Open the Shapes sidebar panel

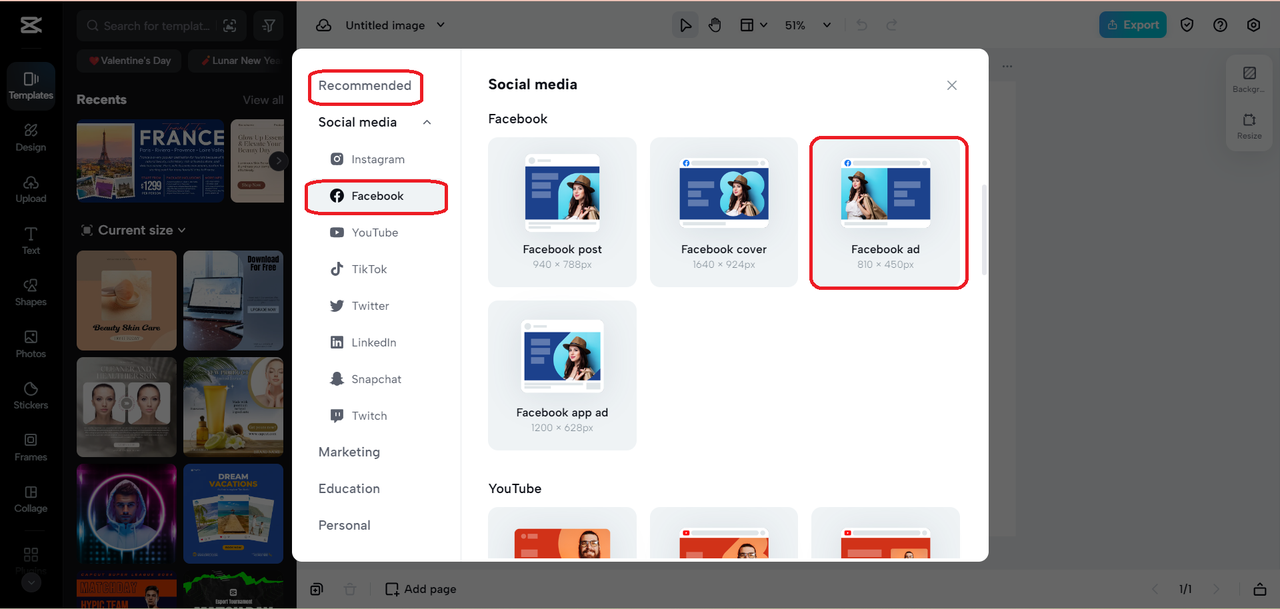pyautogui.click(x=31, y=292)
